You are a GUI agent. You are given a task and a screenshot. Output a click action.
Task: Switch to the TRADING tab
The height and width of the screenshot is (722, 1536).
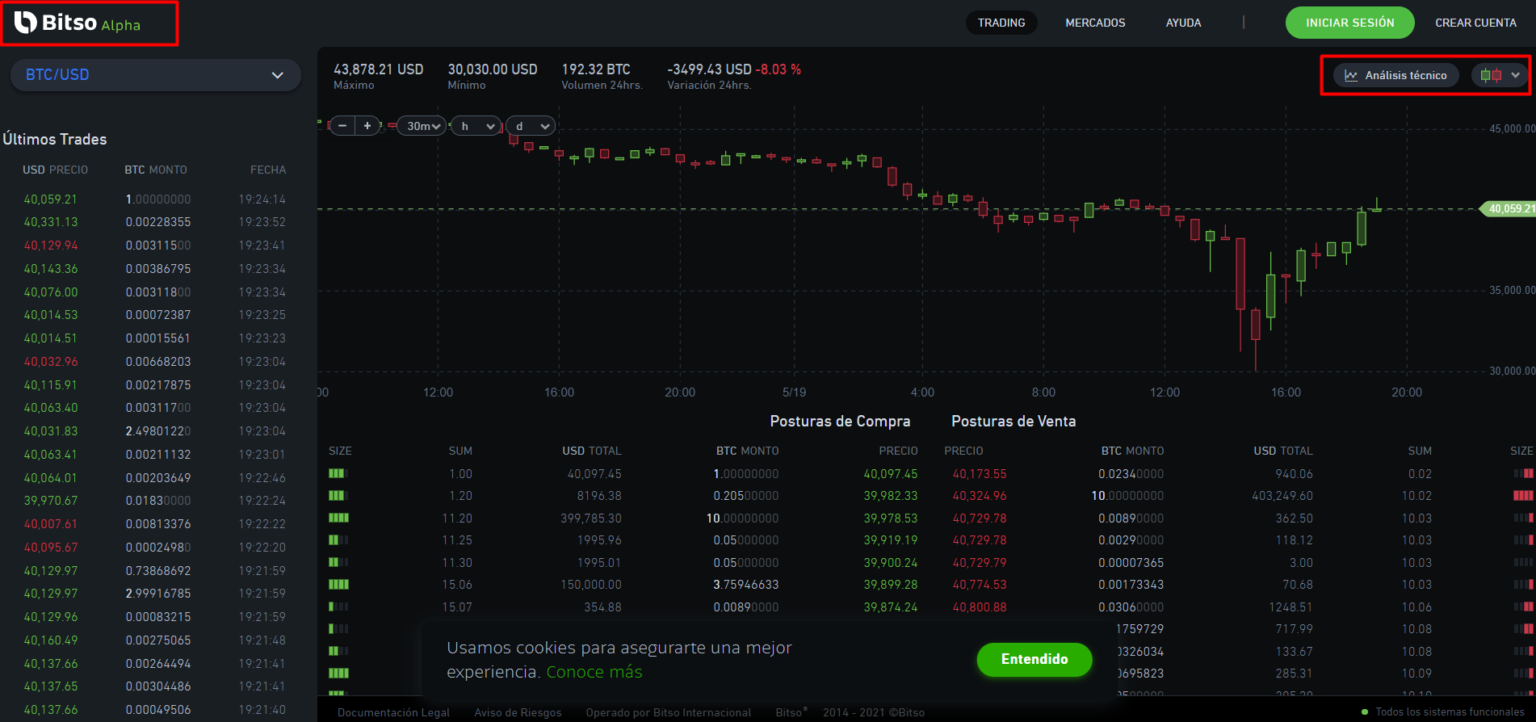pos(1001,23)
